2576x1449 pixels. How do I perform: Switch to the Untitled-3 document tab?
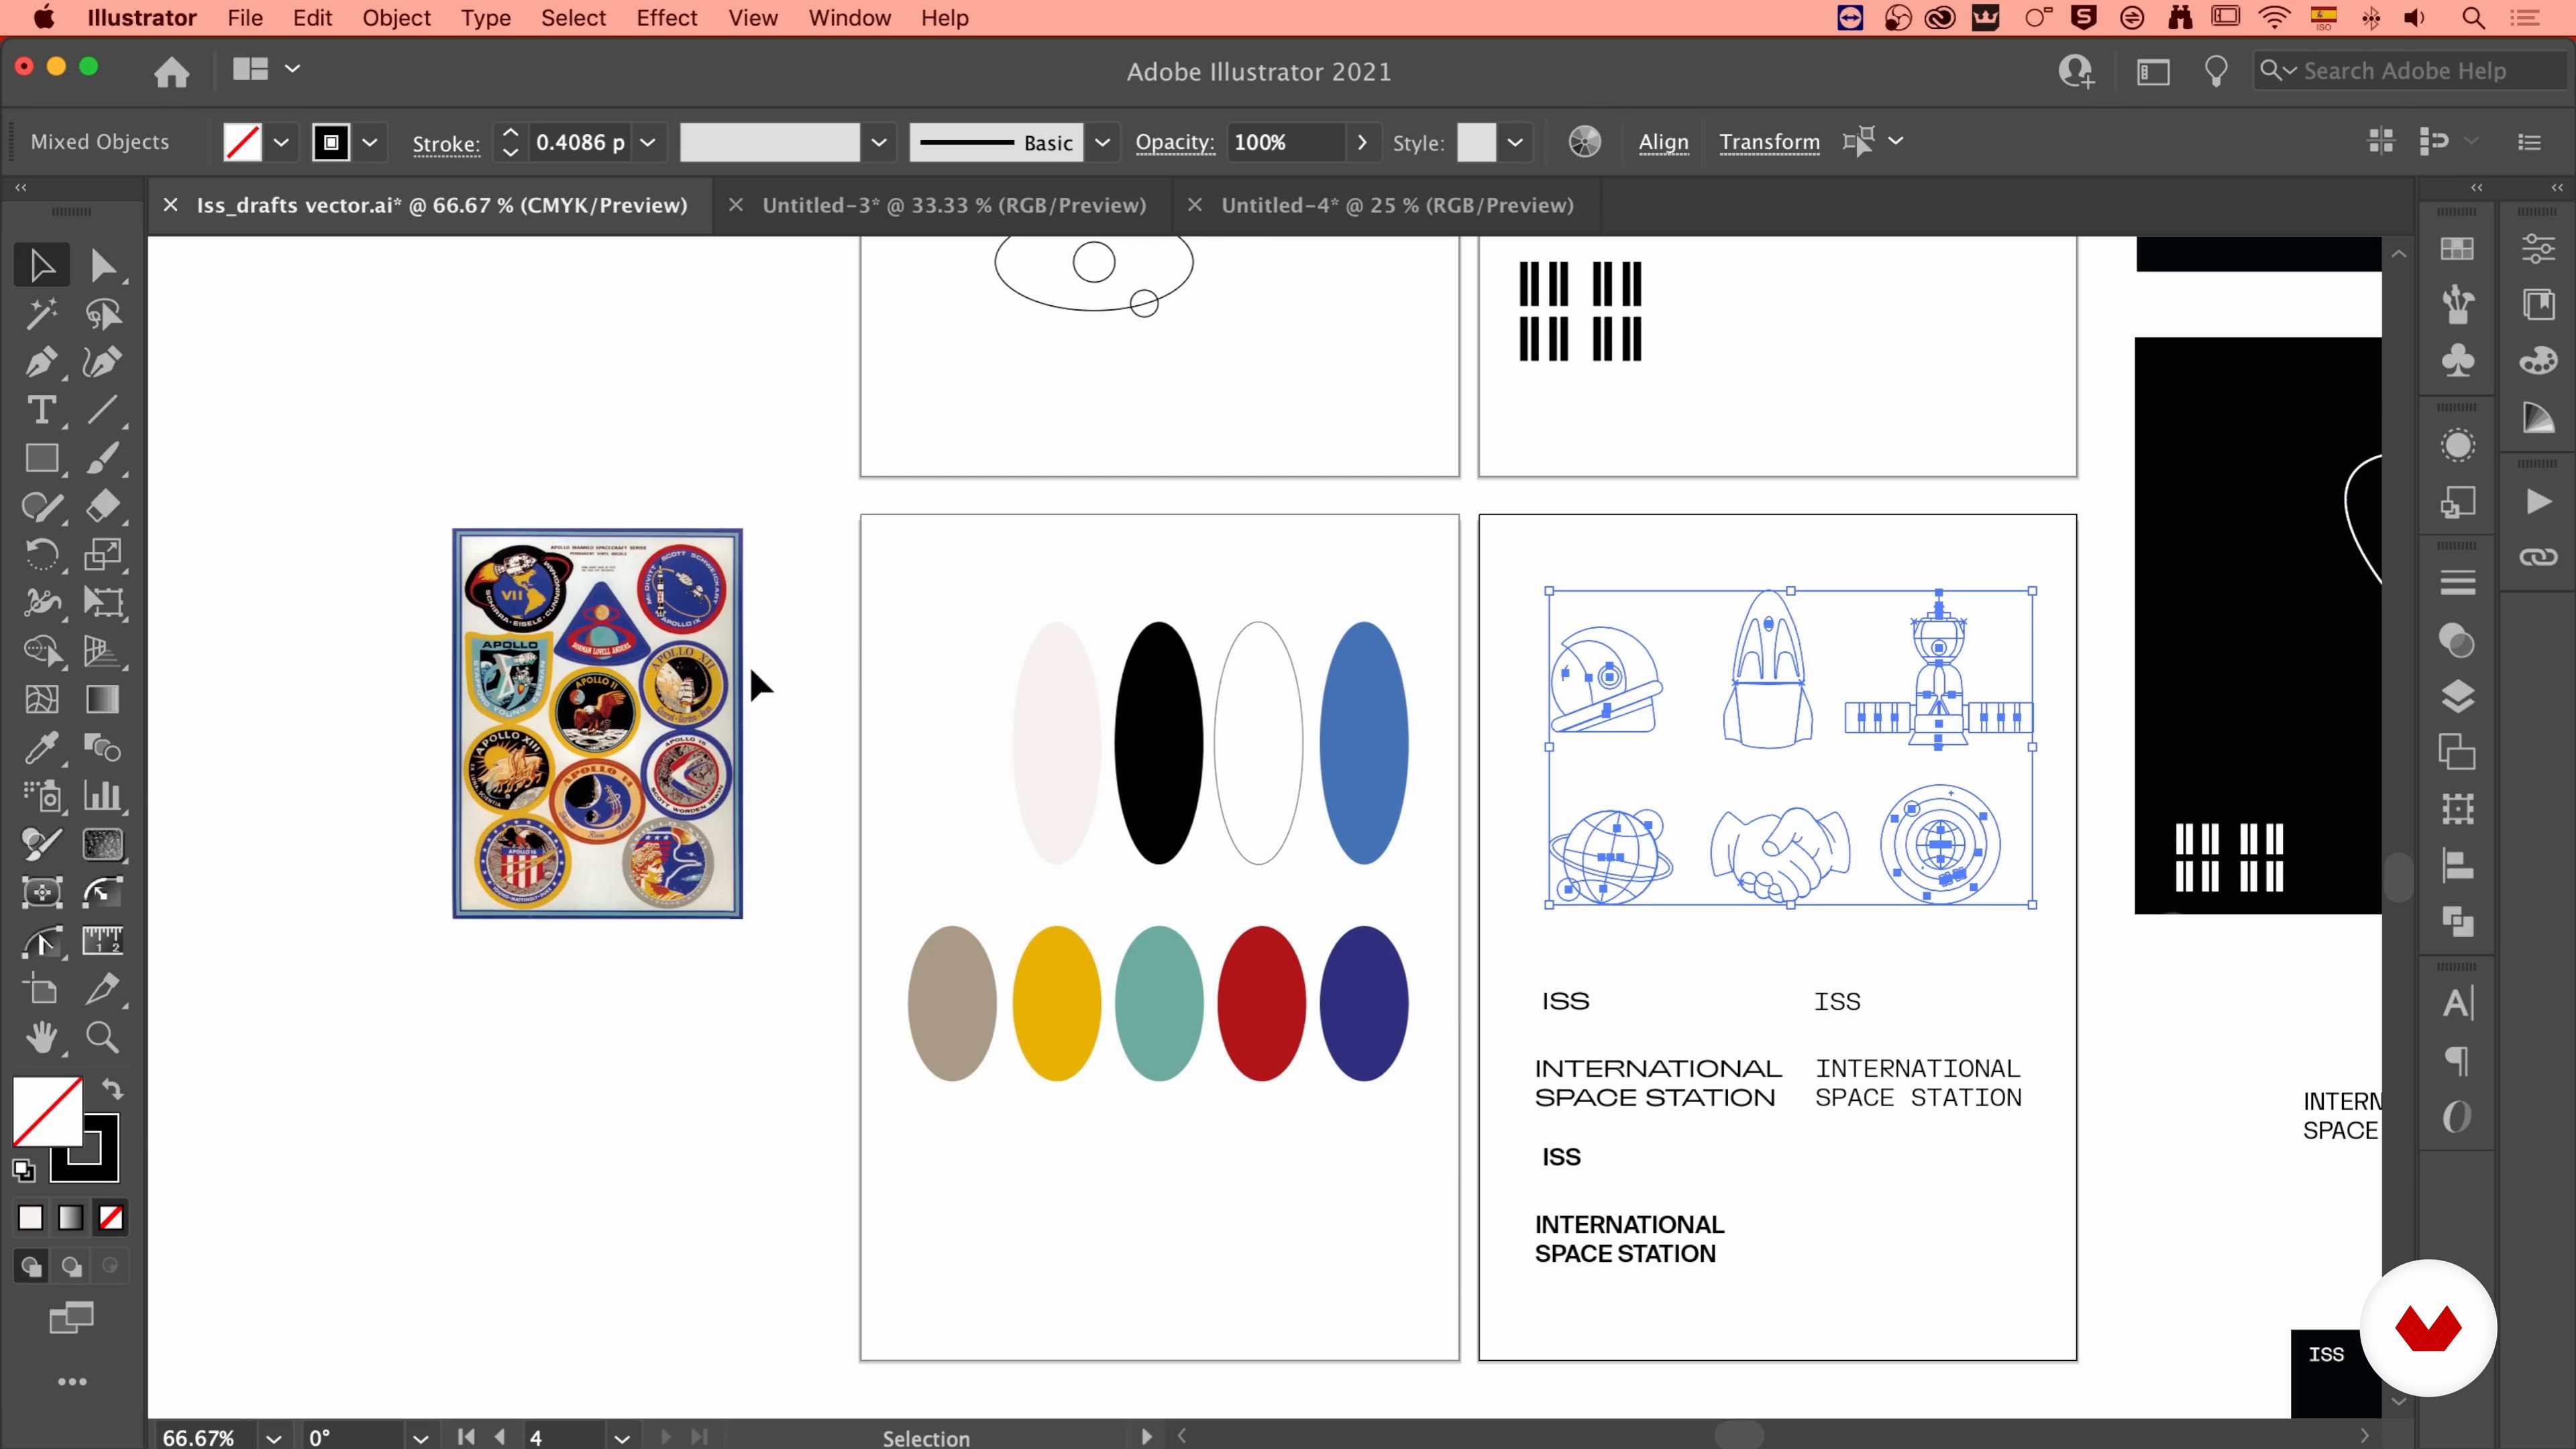pyautogui.click(x=953, y=205)
